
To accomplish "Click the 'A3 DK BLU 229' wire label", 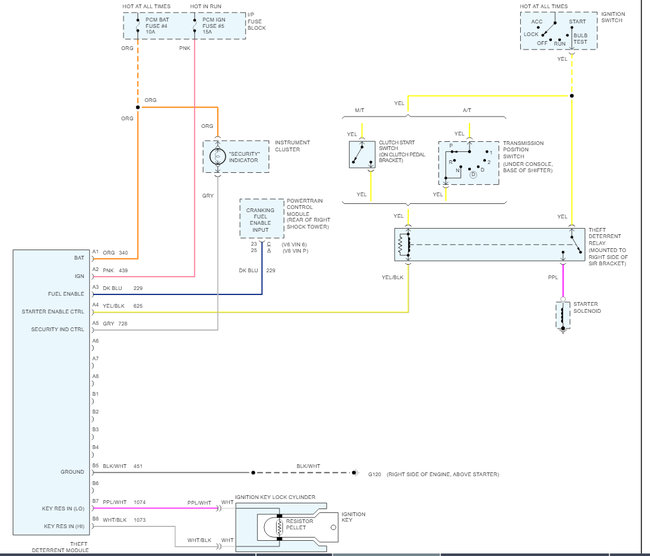I will point(117,288).
